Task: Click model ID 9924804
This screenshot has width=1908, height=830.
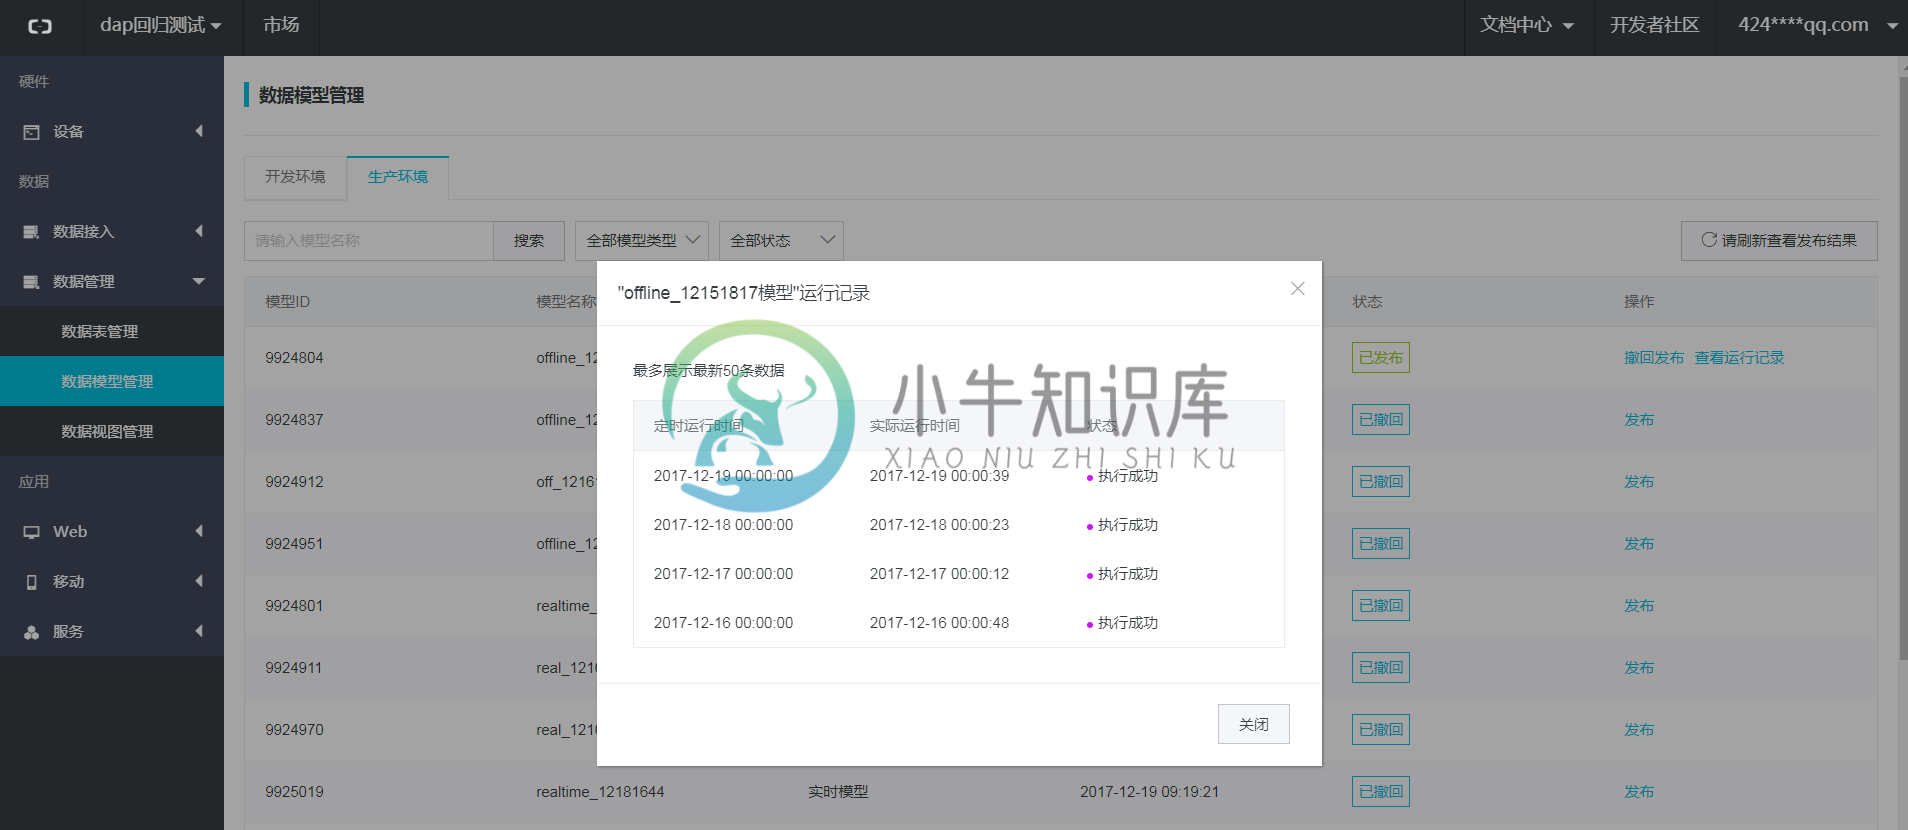Action: click(294, 358)
